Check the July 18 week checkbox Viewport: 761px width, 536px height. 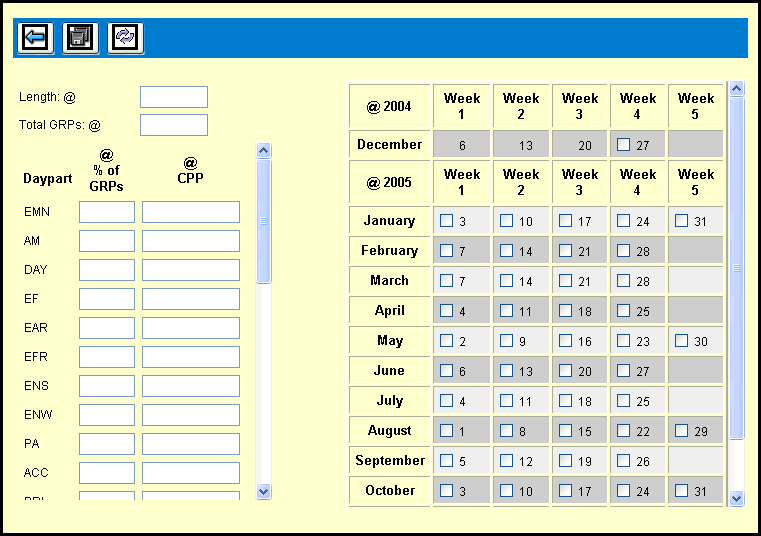pyautogui.click(x=566, y=401)
